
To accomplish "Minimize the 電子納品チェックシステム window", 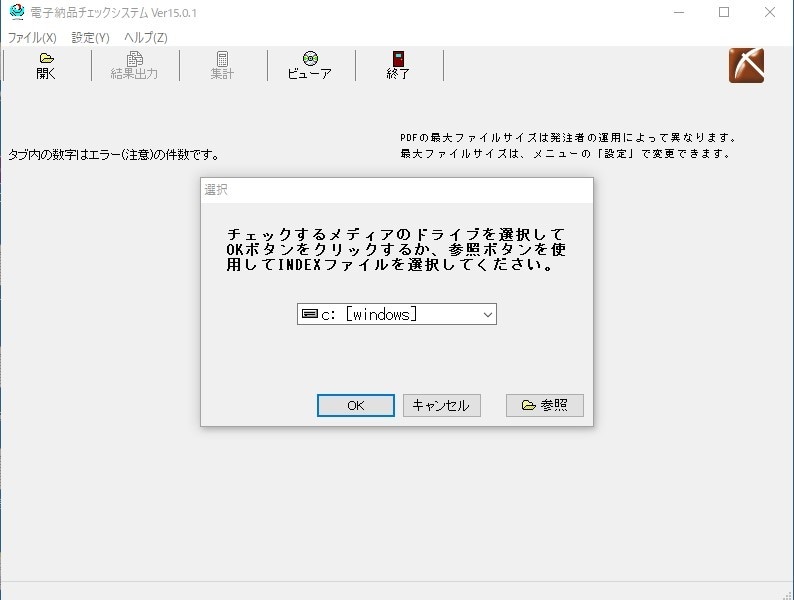I will pyautogui.click(x=679, y=12).
